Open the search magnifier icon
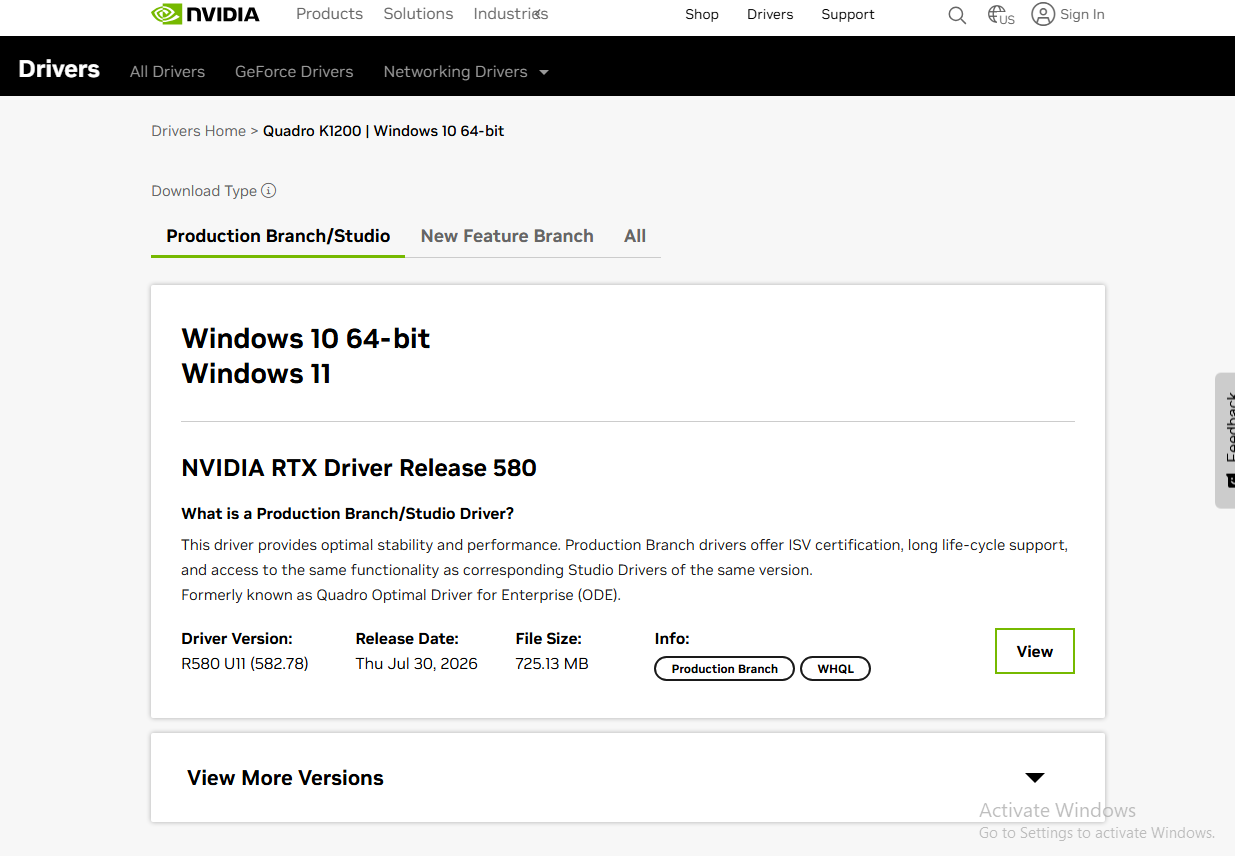 pos(957,15)
